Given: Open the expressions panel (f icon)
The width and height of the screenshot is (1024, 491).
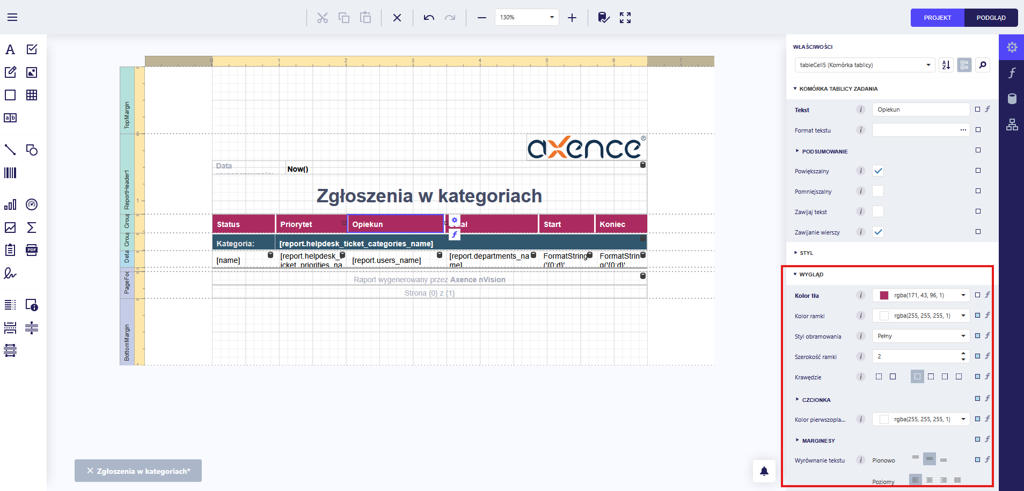Looking at the screenshot, I should [x=1012, y=73].
